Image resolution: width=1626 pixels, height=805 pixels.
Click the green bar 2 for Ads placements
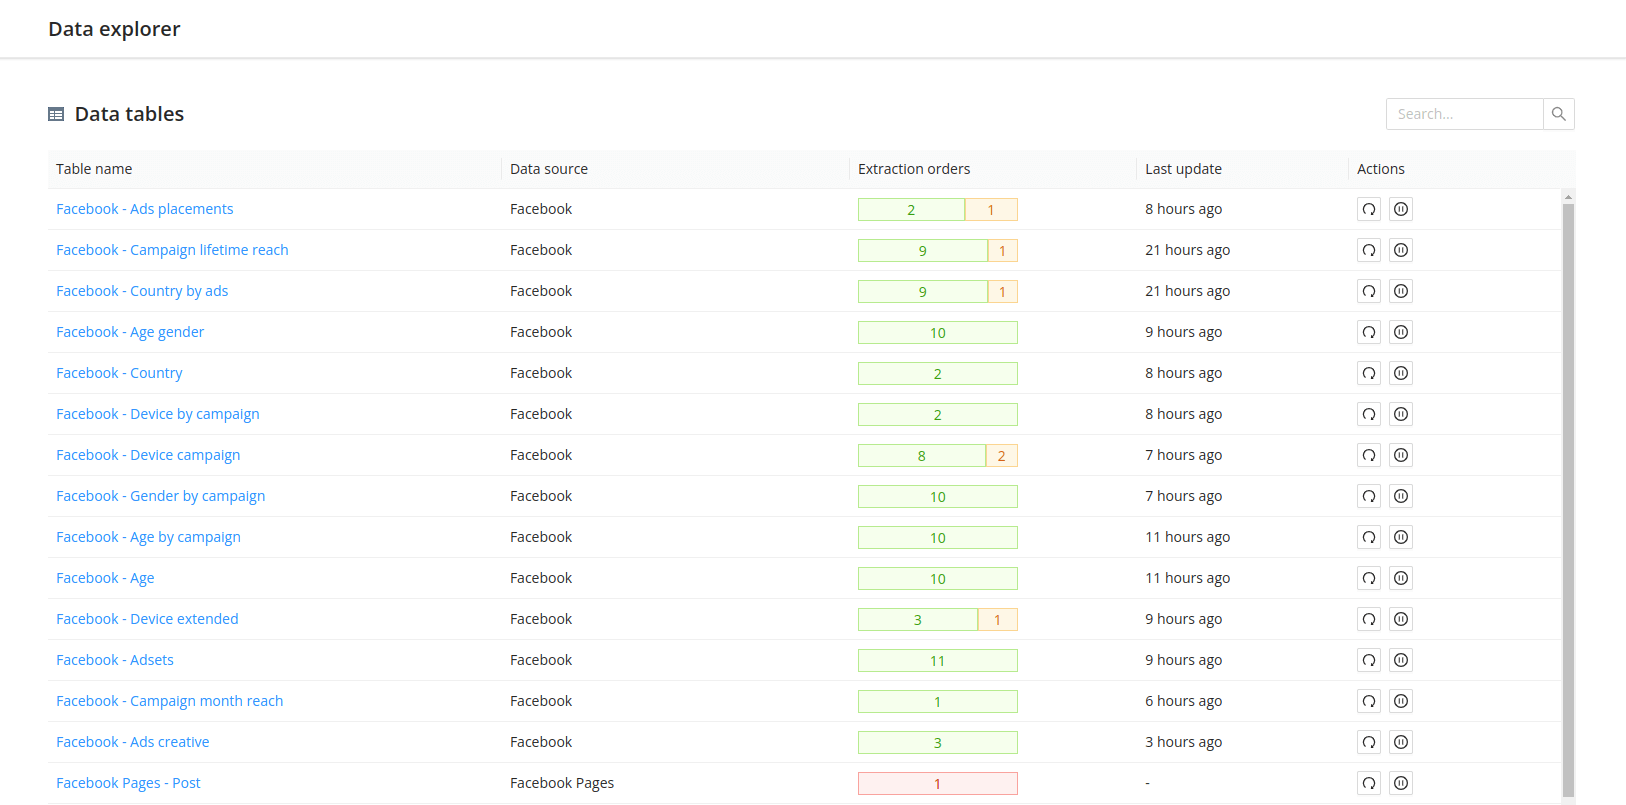pyautogui.click(x=911, y=210)
